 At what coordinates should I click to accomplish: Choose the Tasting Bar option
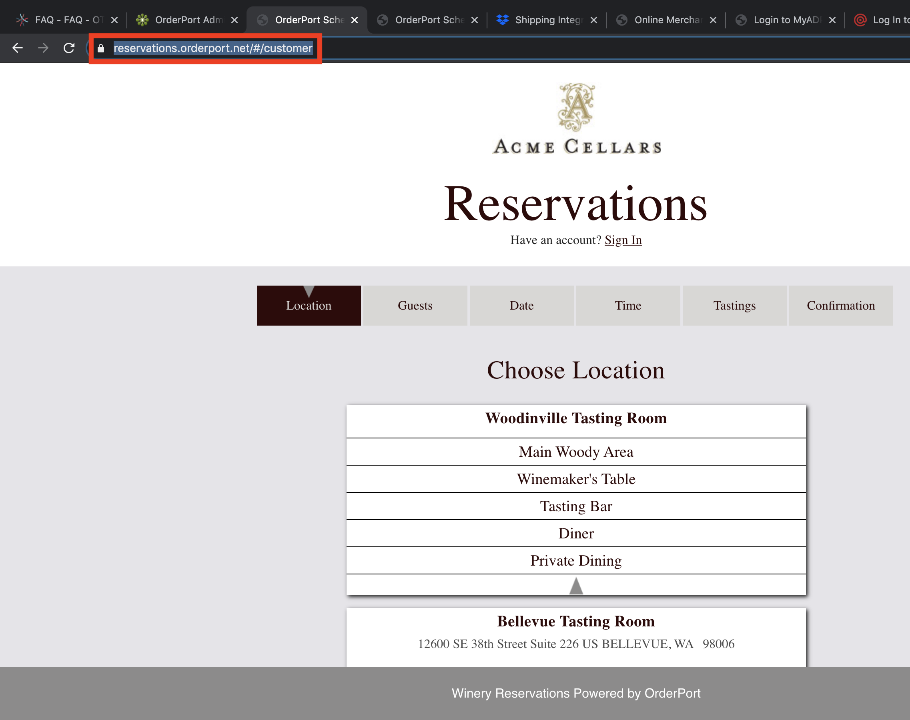coord(576,506)
